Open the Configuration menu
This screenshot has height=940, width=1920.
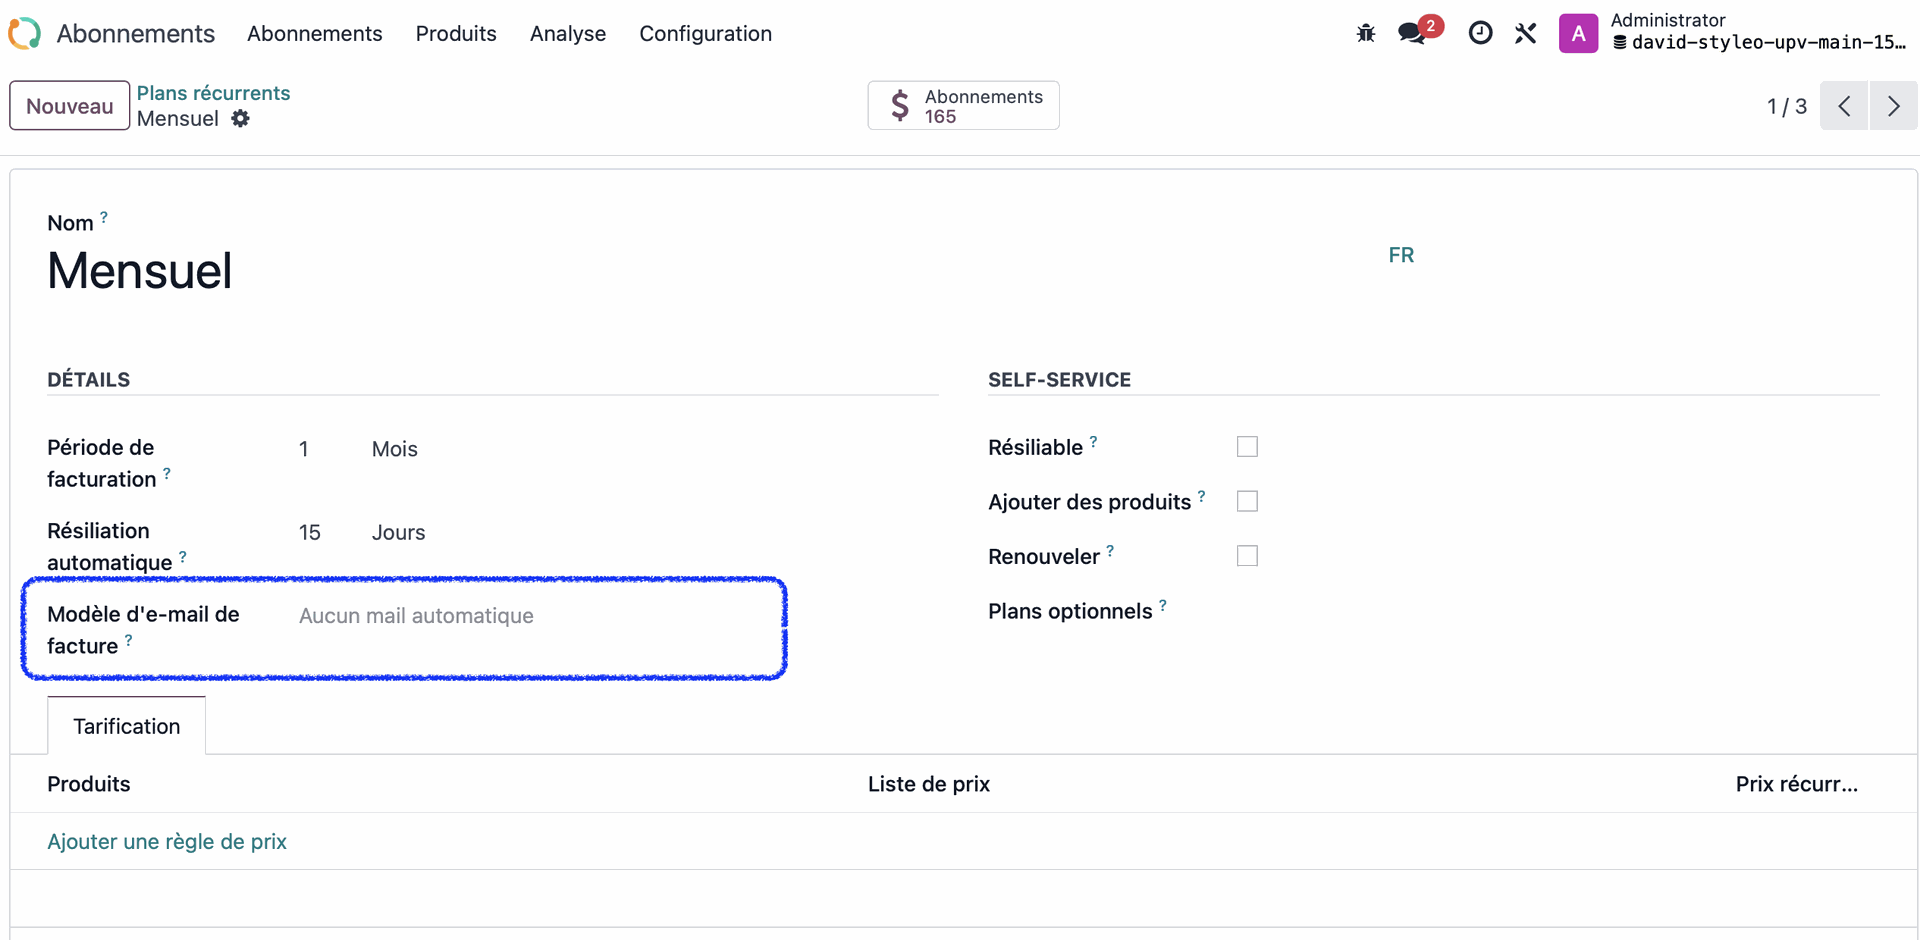coord(705,33)
